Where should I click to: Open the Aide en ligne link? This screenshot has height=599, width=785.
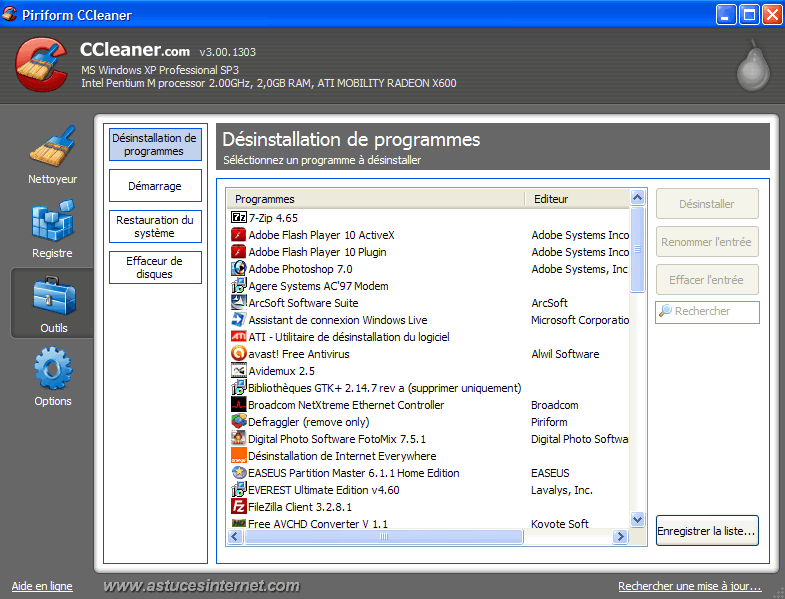click(x=42, y=586)
